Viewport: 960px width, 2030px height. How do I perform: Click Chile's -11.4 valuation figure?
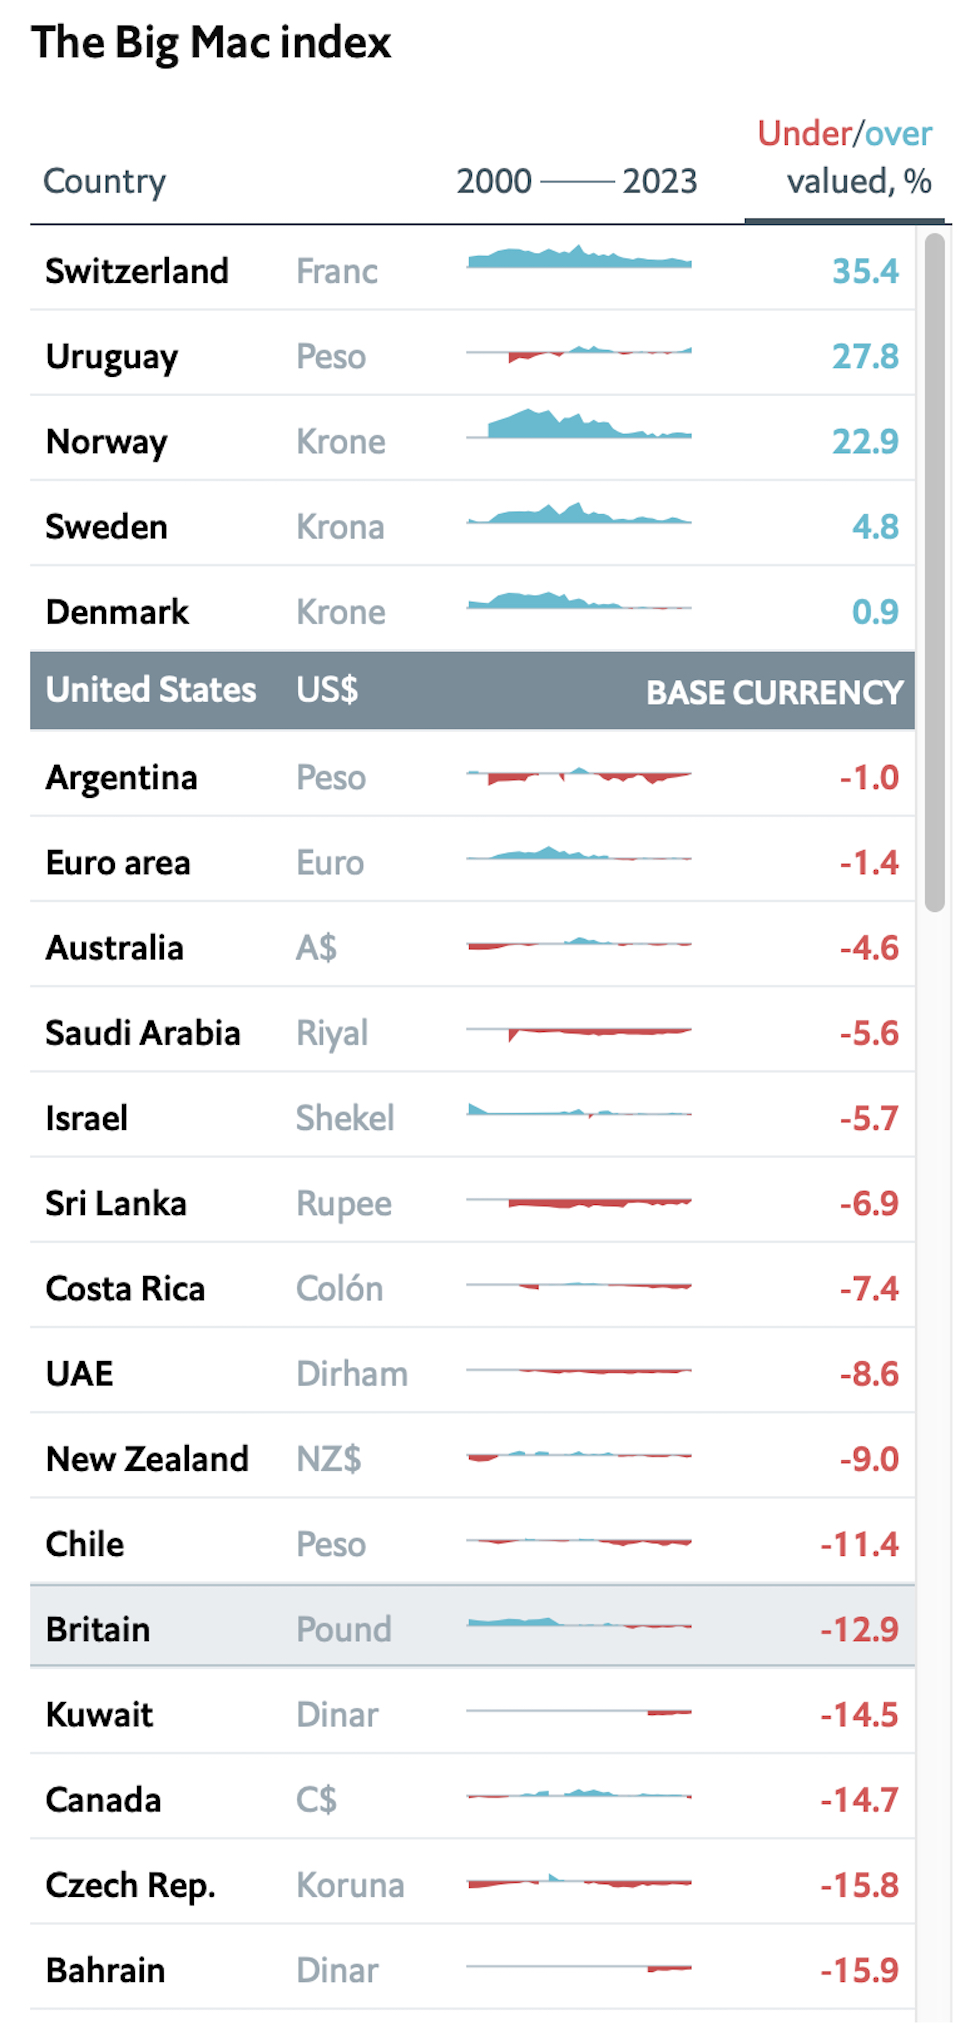859,1544
